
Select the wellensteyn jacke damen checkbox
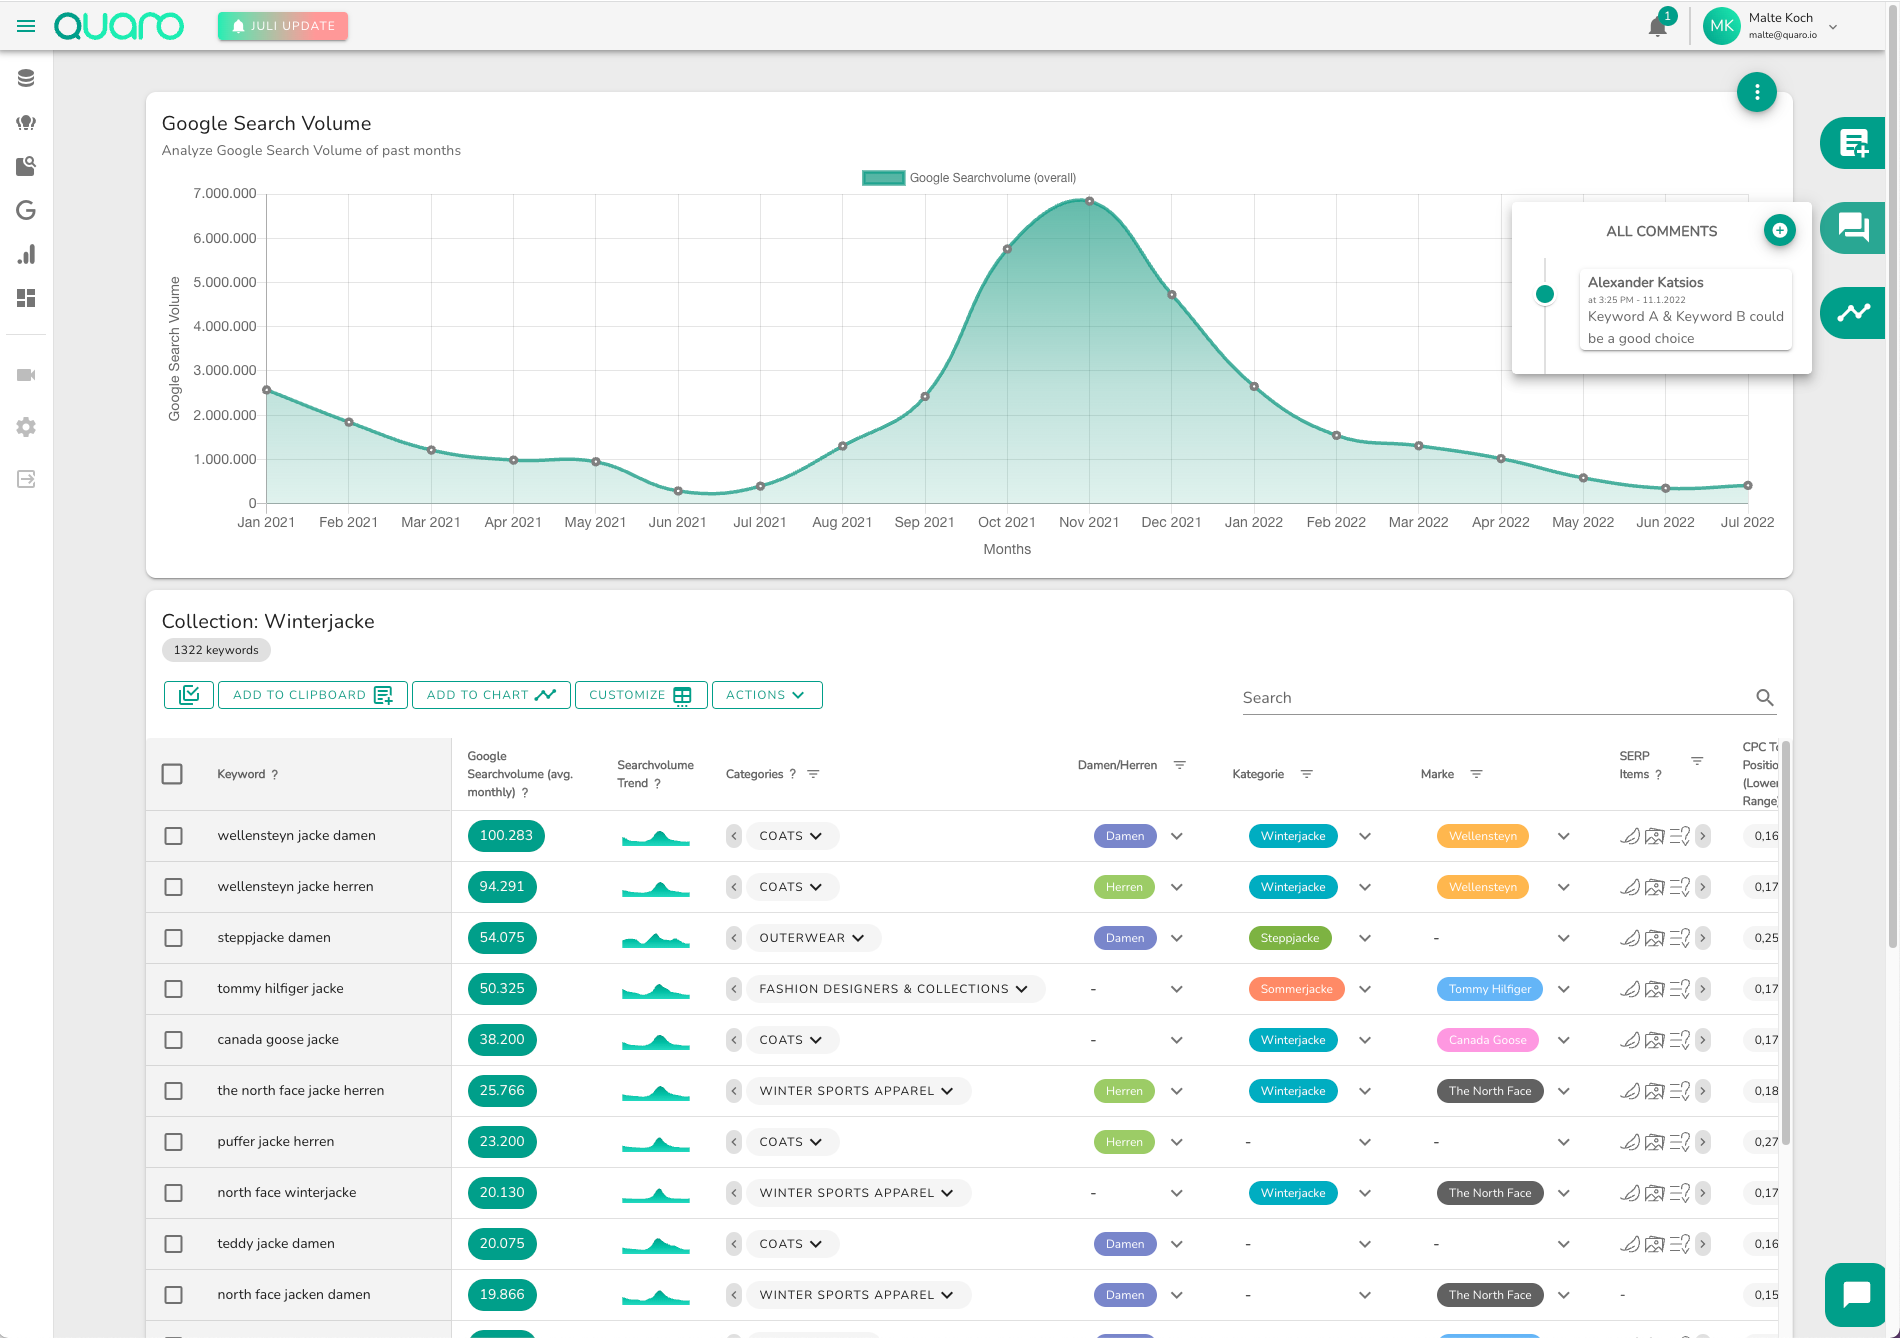(x=174, y=836)
